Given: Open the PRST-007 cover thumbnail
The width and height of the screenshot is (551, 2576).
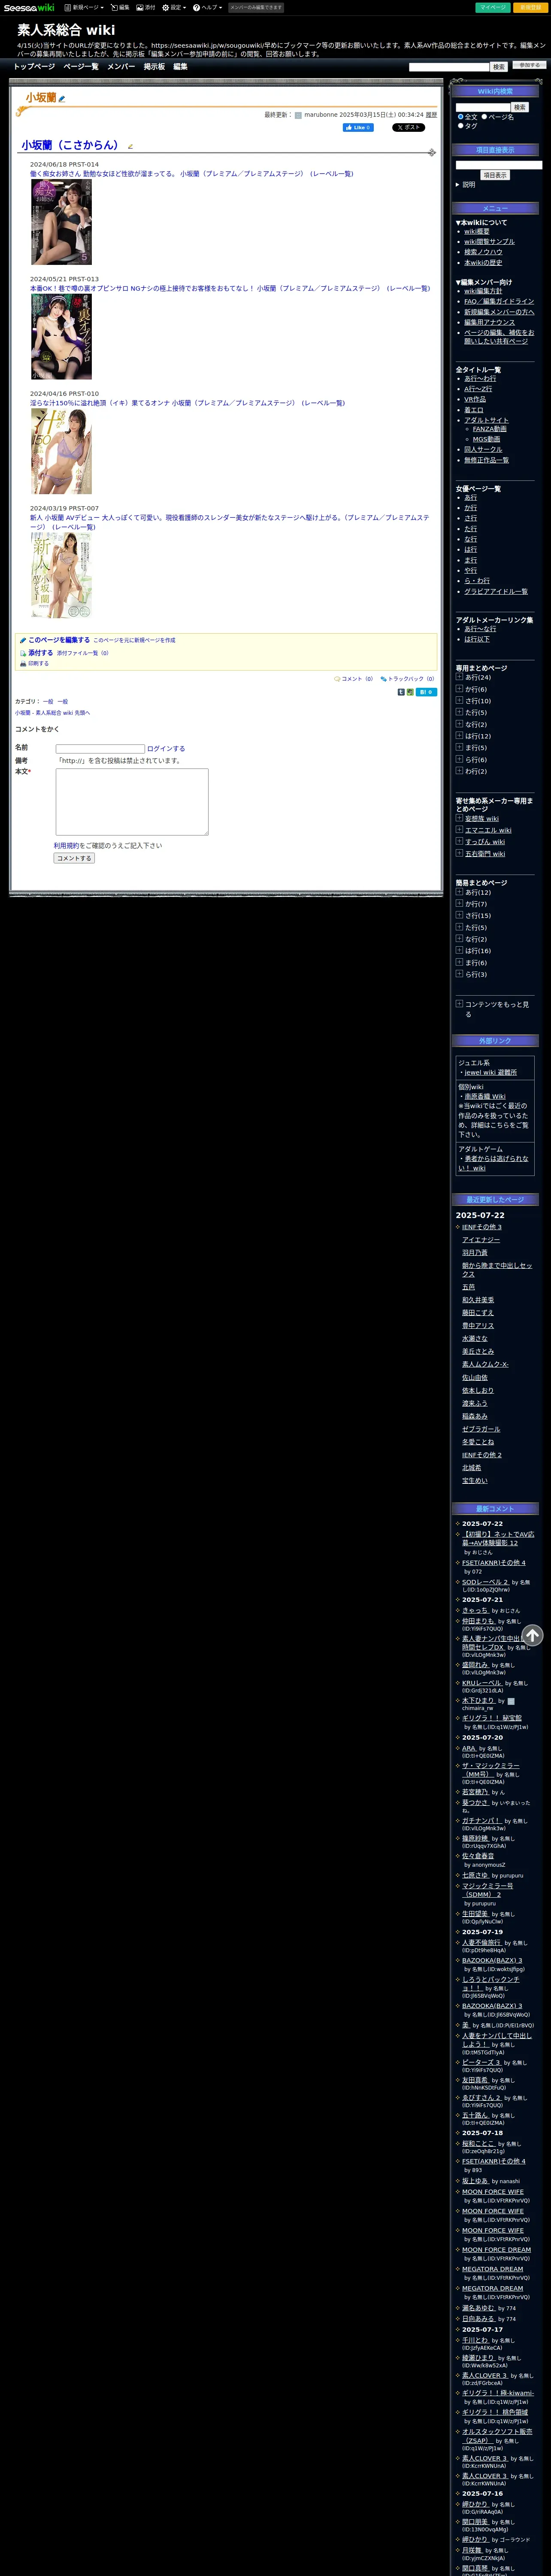Looking at the screenshot, I should coord(61,574).
